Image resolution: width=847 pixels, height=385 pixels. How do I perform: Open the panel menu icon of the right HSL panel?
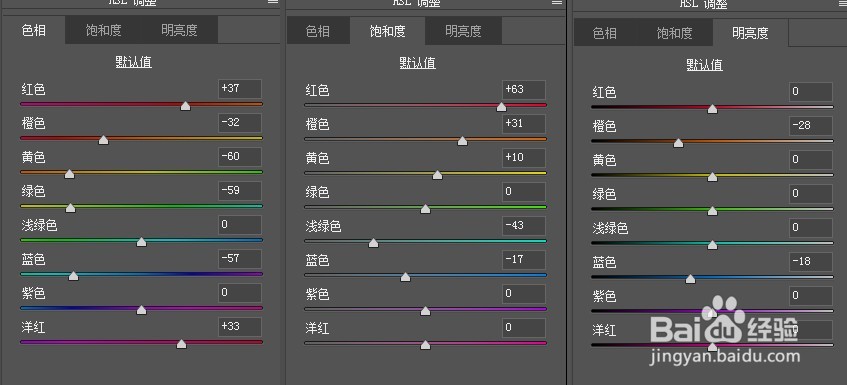click(844, 3)
